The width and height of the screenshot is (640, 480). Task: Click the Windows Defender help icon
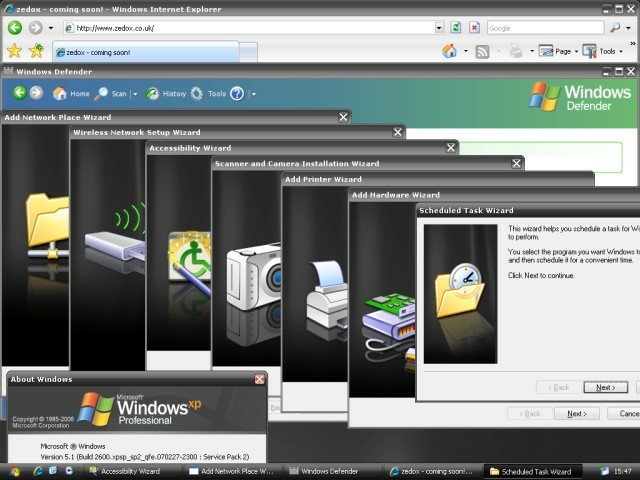click(x=237, y=93)
